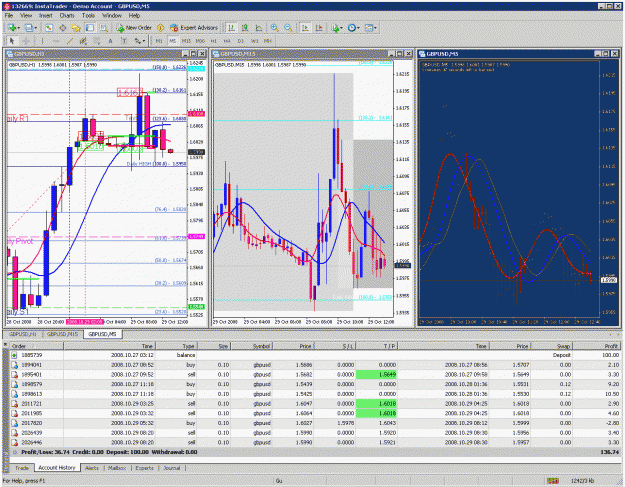Zoom out of the chart

point(288,28)
